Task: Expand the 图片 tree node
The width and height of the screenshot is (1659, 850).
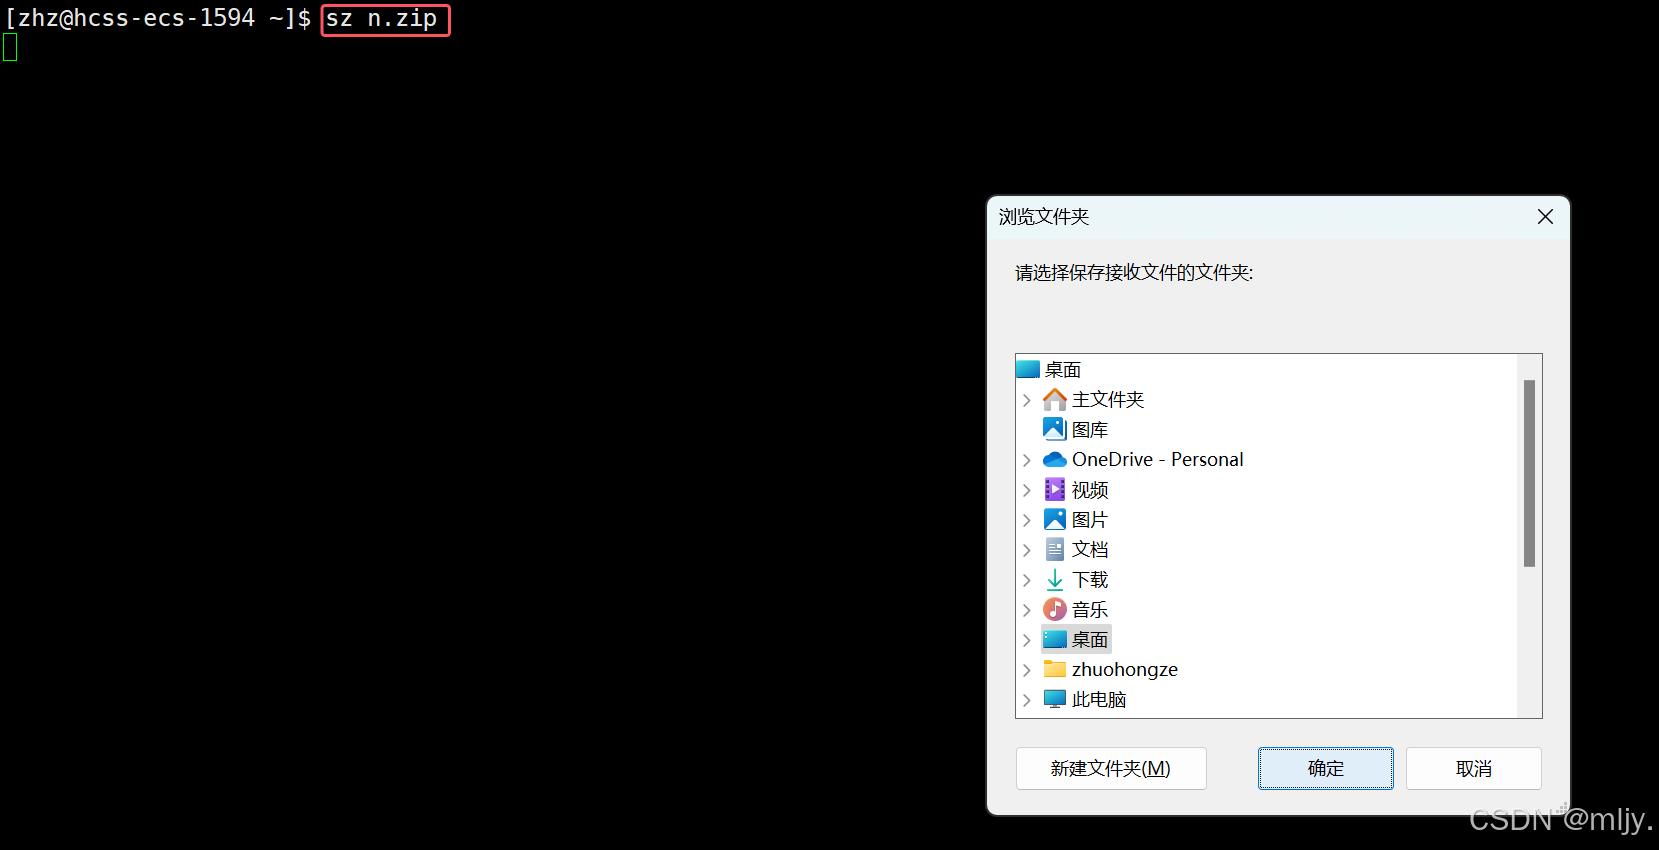Action: 1027,520
